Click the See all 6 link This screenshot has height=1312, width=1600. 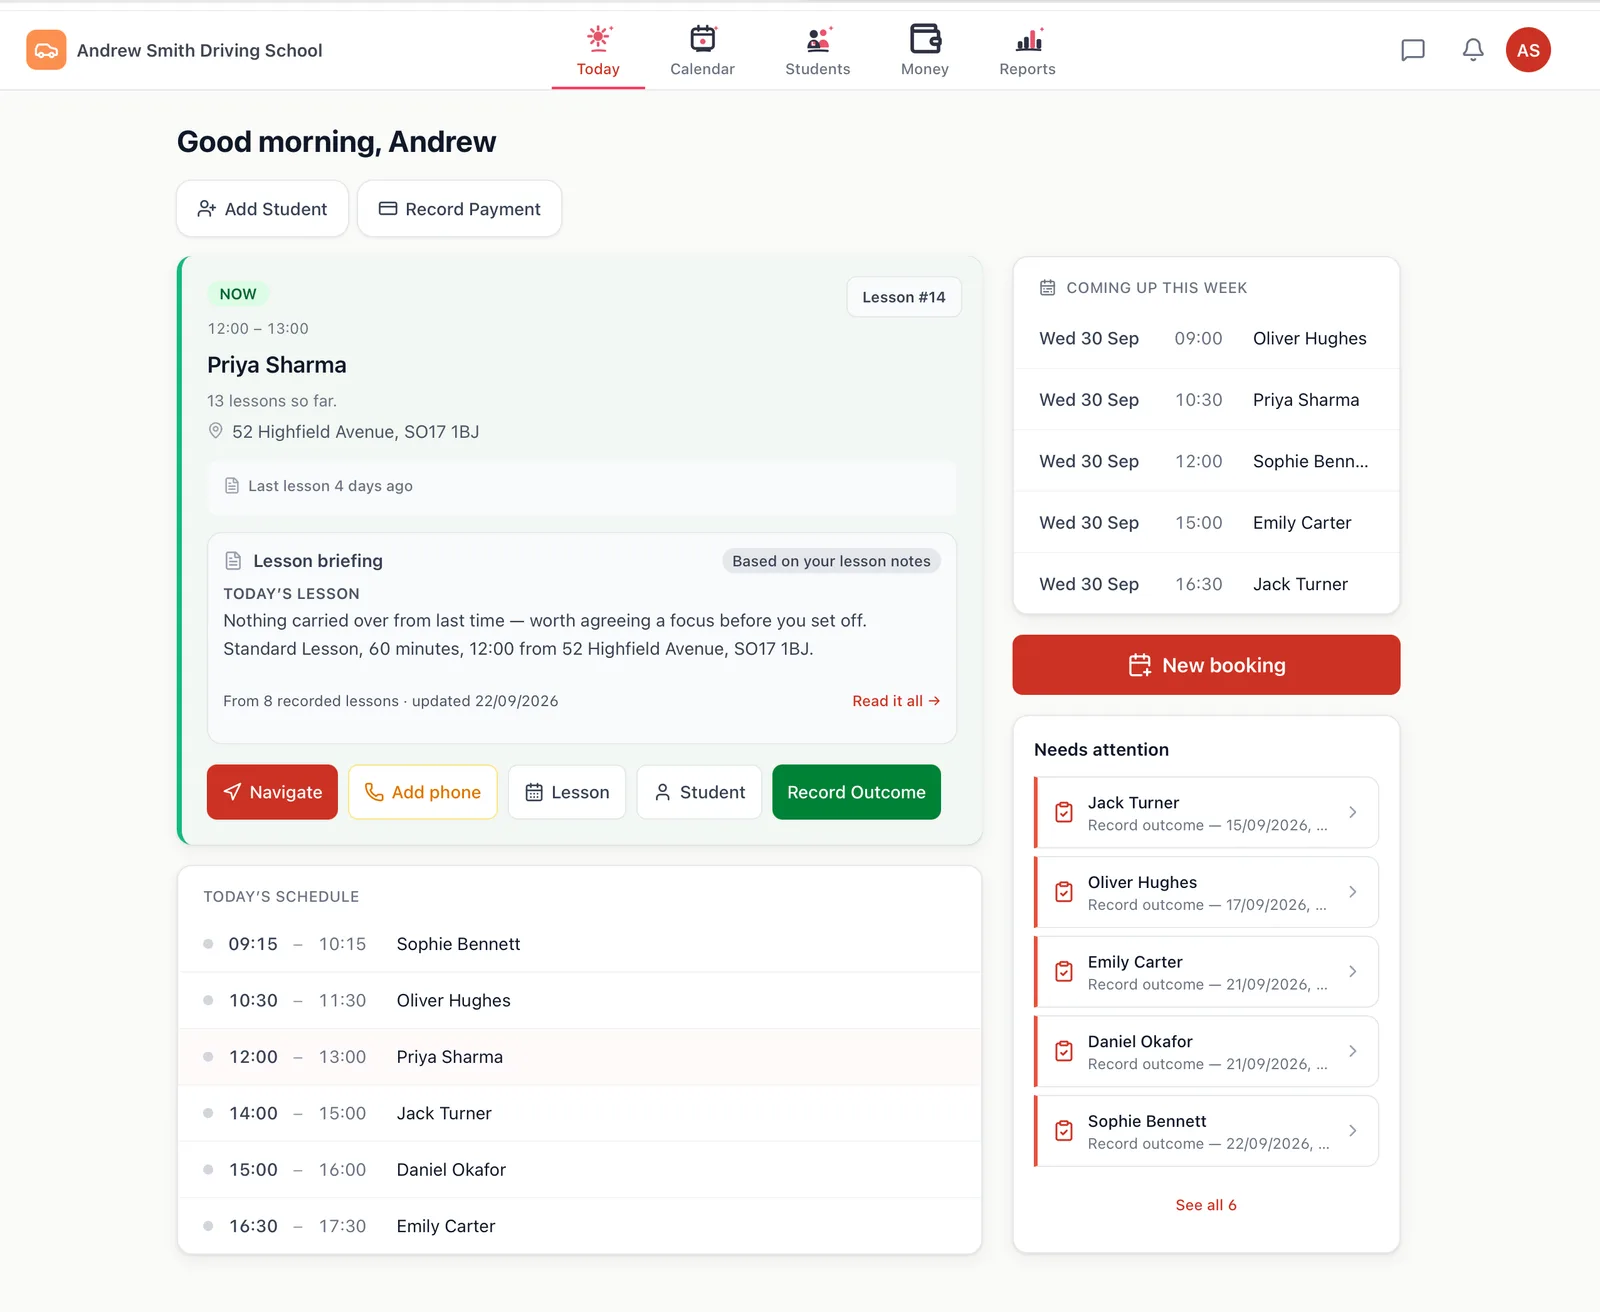click(x=1206, y=1205)
